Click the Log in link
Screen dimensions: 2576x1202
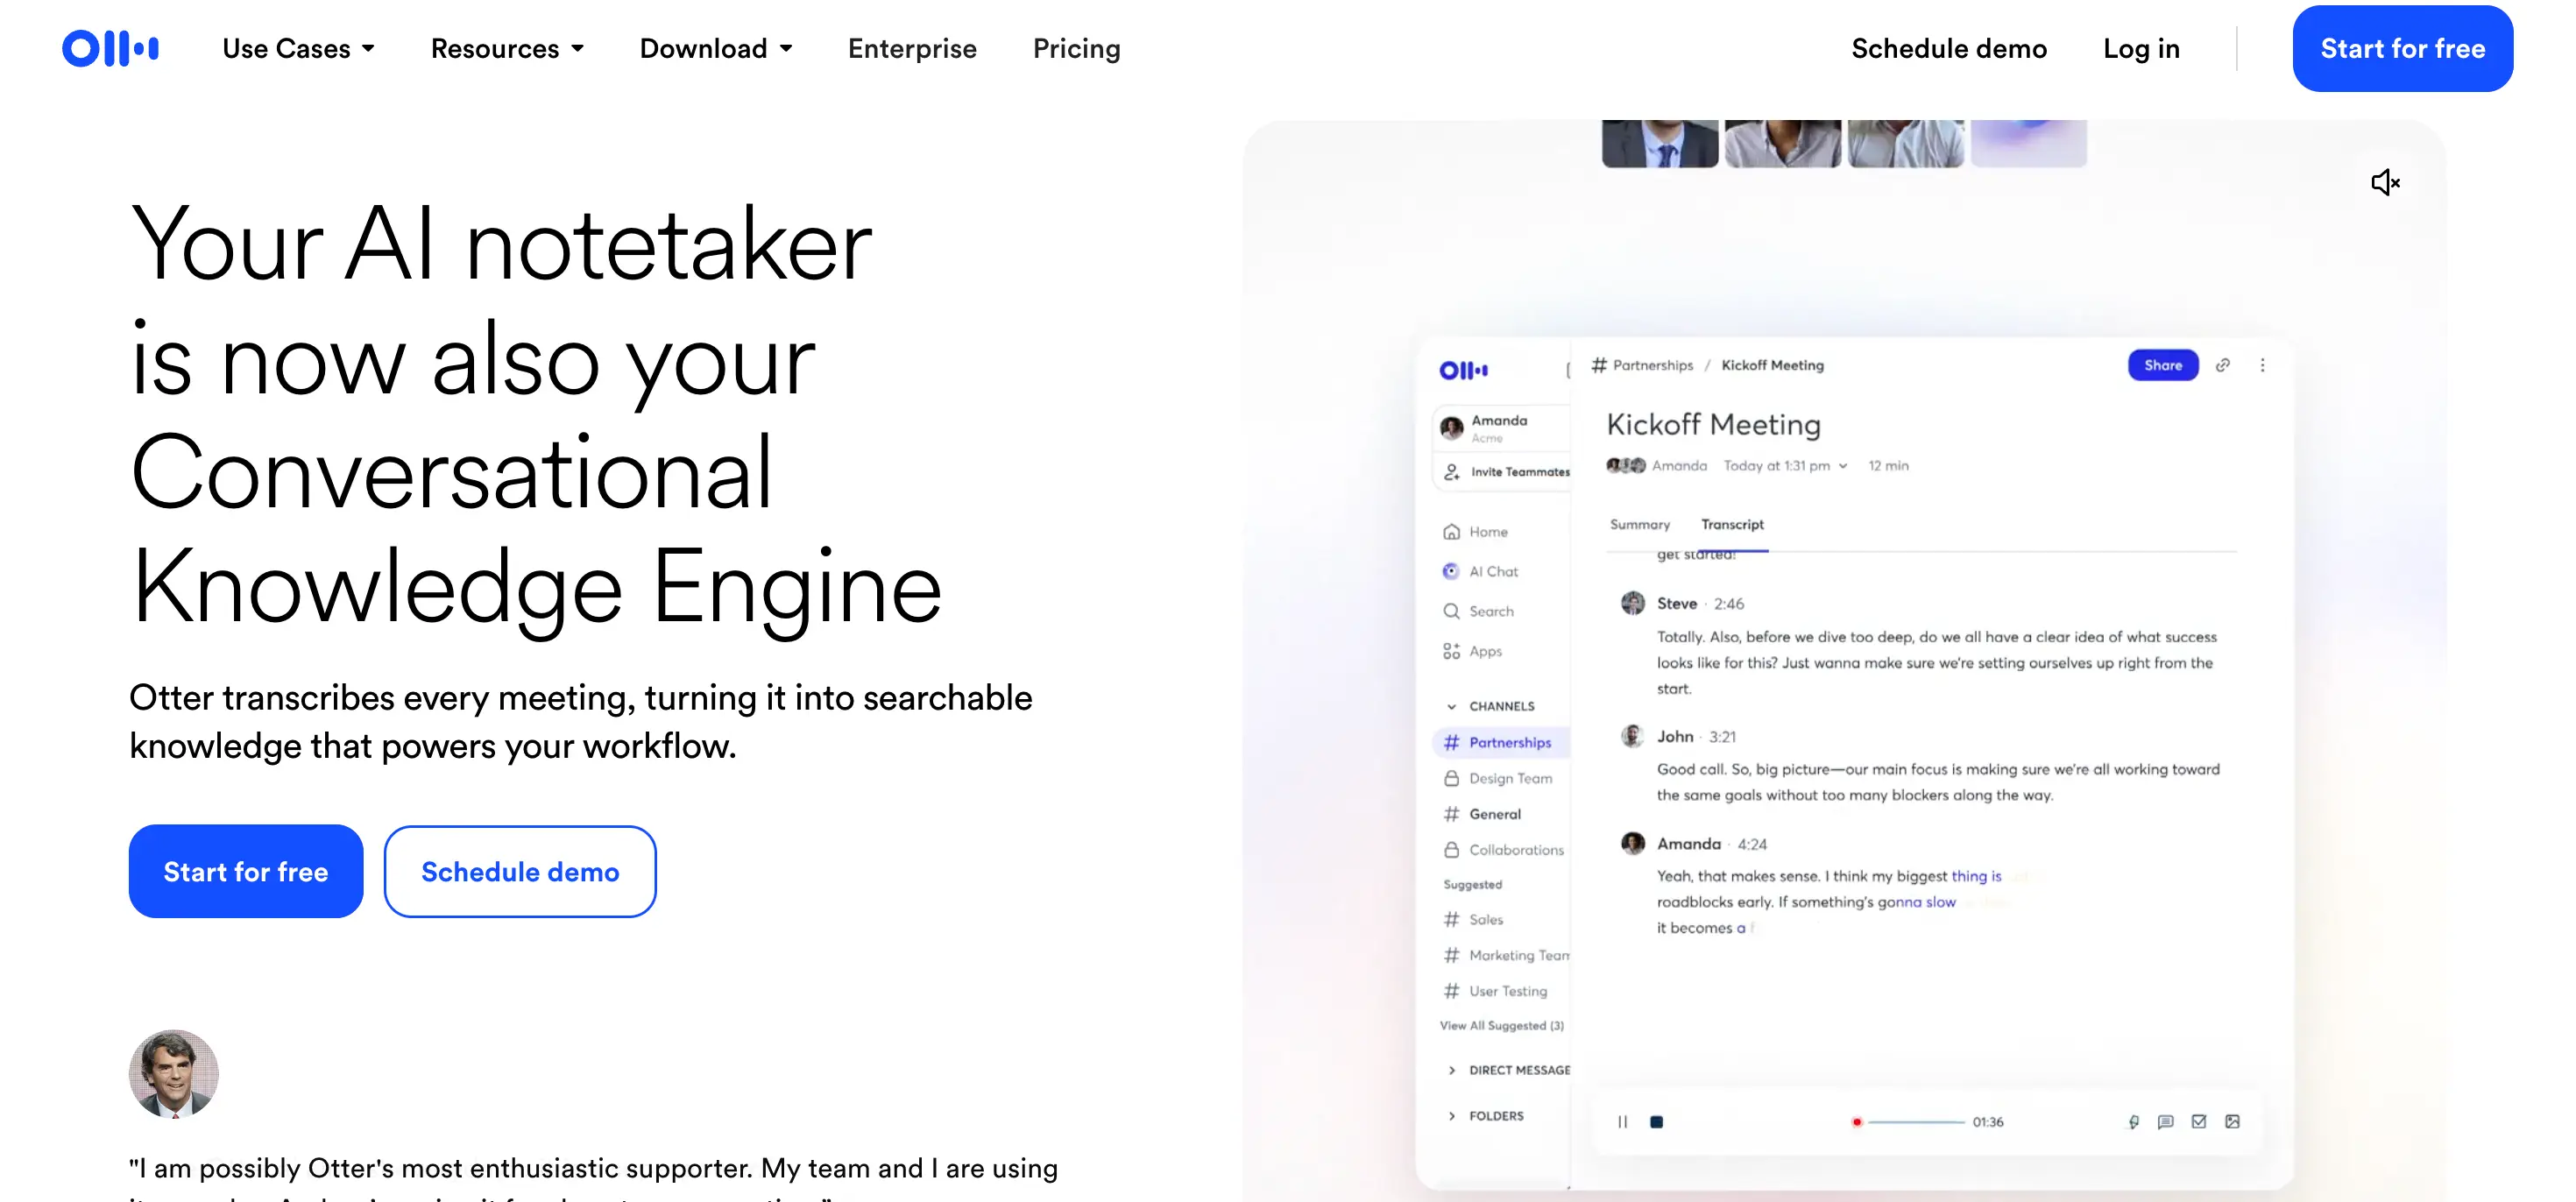pyautogui.click(x=2141, y=48)
